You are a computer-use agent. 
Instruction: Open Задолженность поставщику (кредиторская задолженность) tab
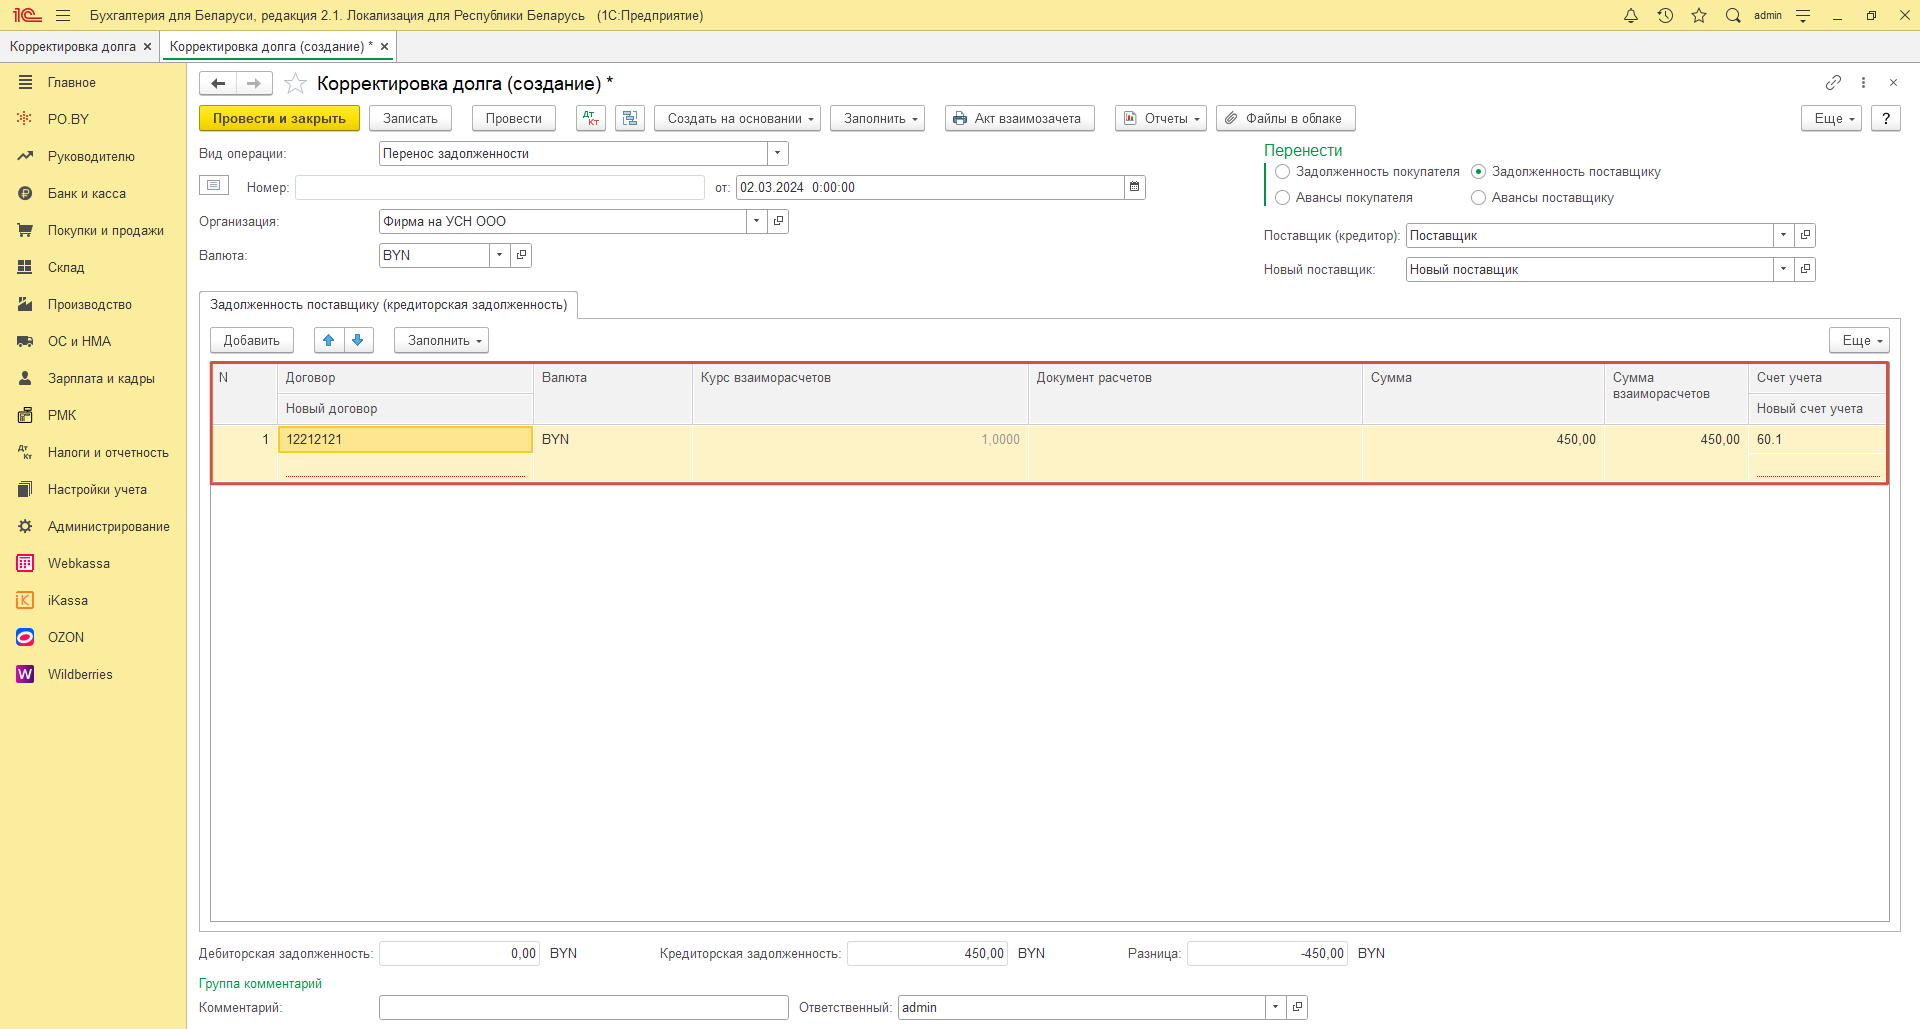[x=388, y=305]
